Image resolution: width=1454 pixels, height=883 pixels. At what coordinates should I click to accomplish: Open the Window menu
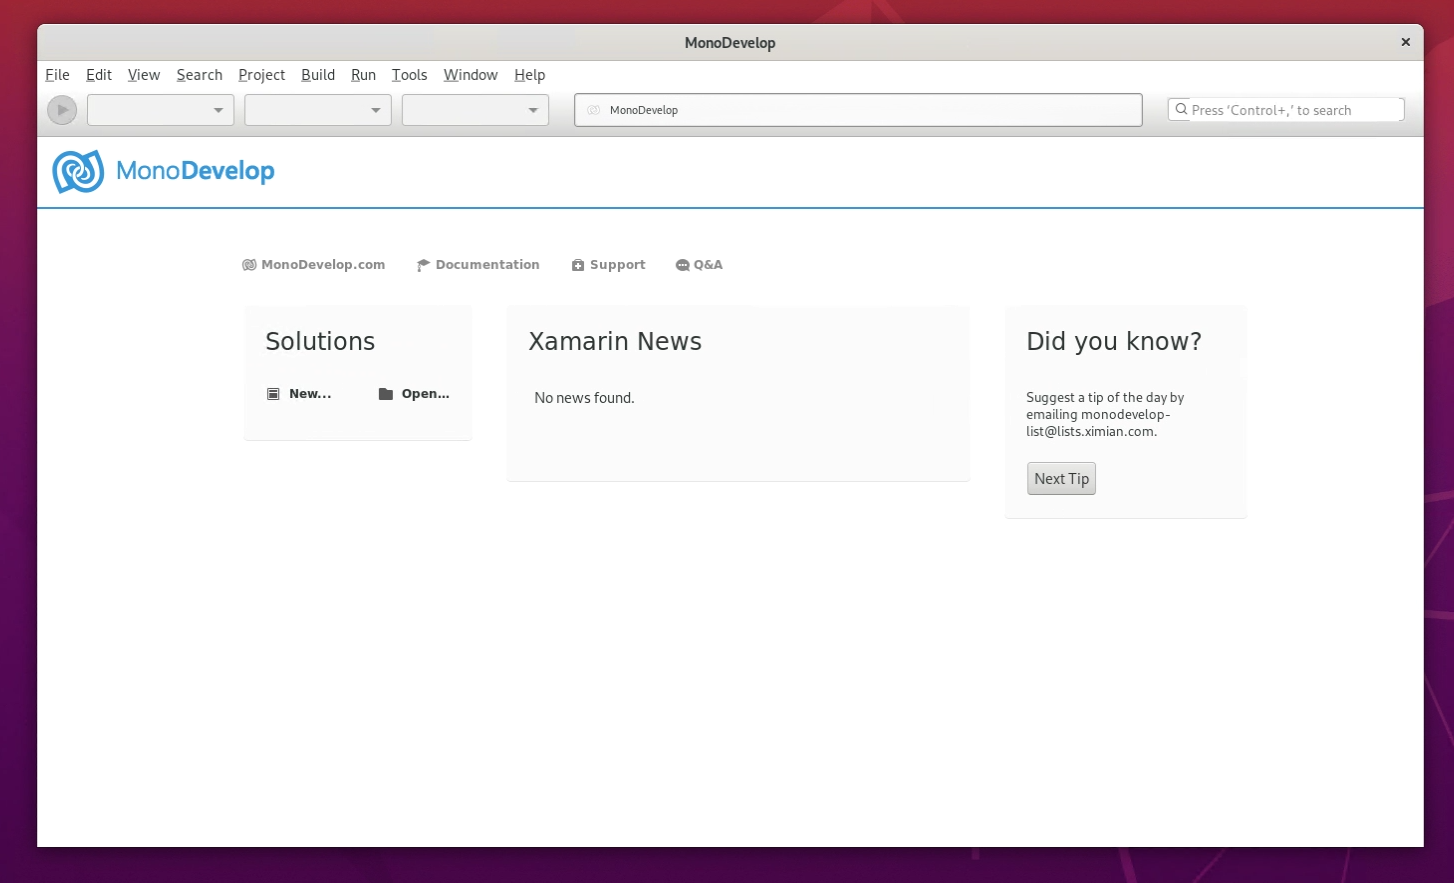tap(471, 75)
